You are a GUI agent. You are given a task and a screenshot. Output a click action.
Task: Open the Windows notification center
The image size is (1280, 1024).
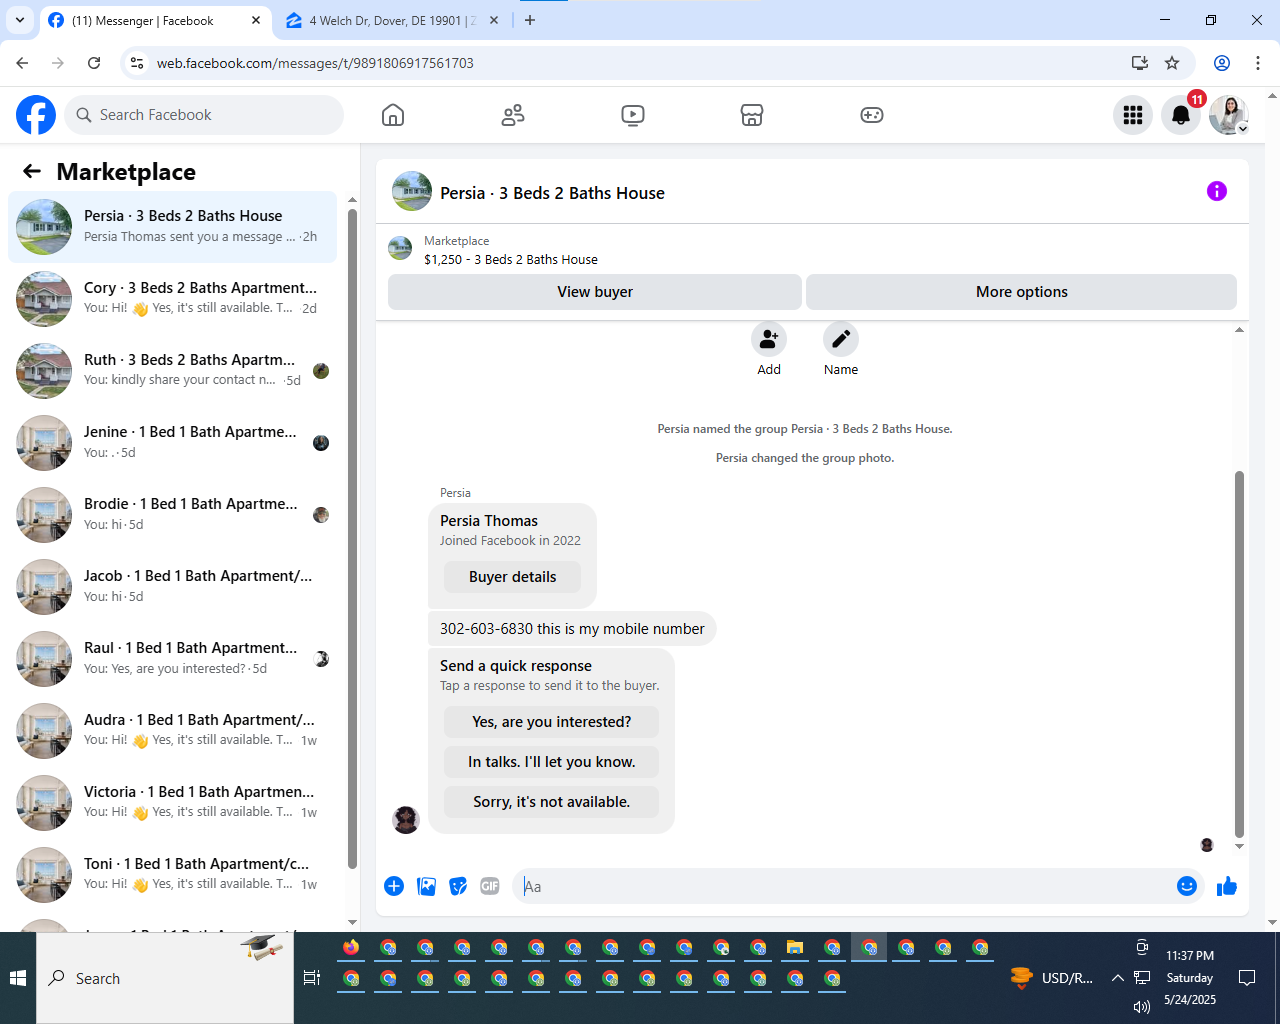[x=1247, y=978]
